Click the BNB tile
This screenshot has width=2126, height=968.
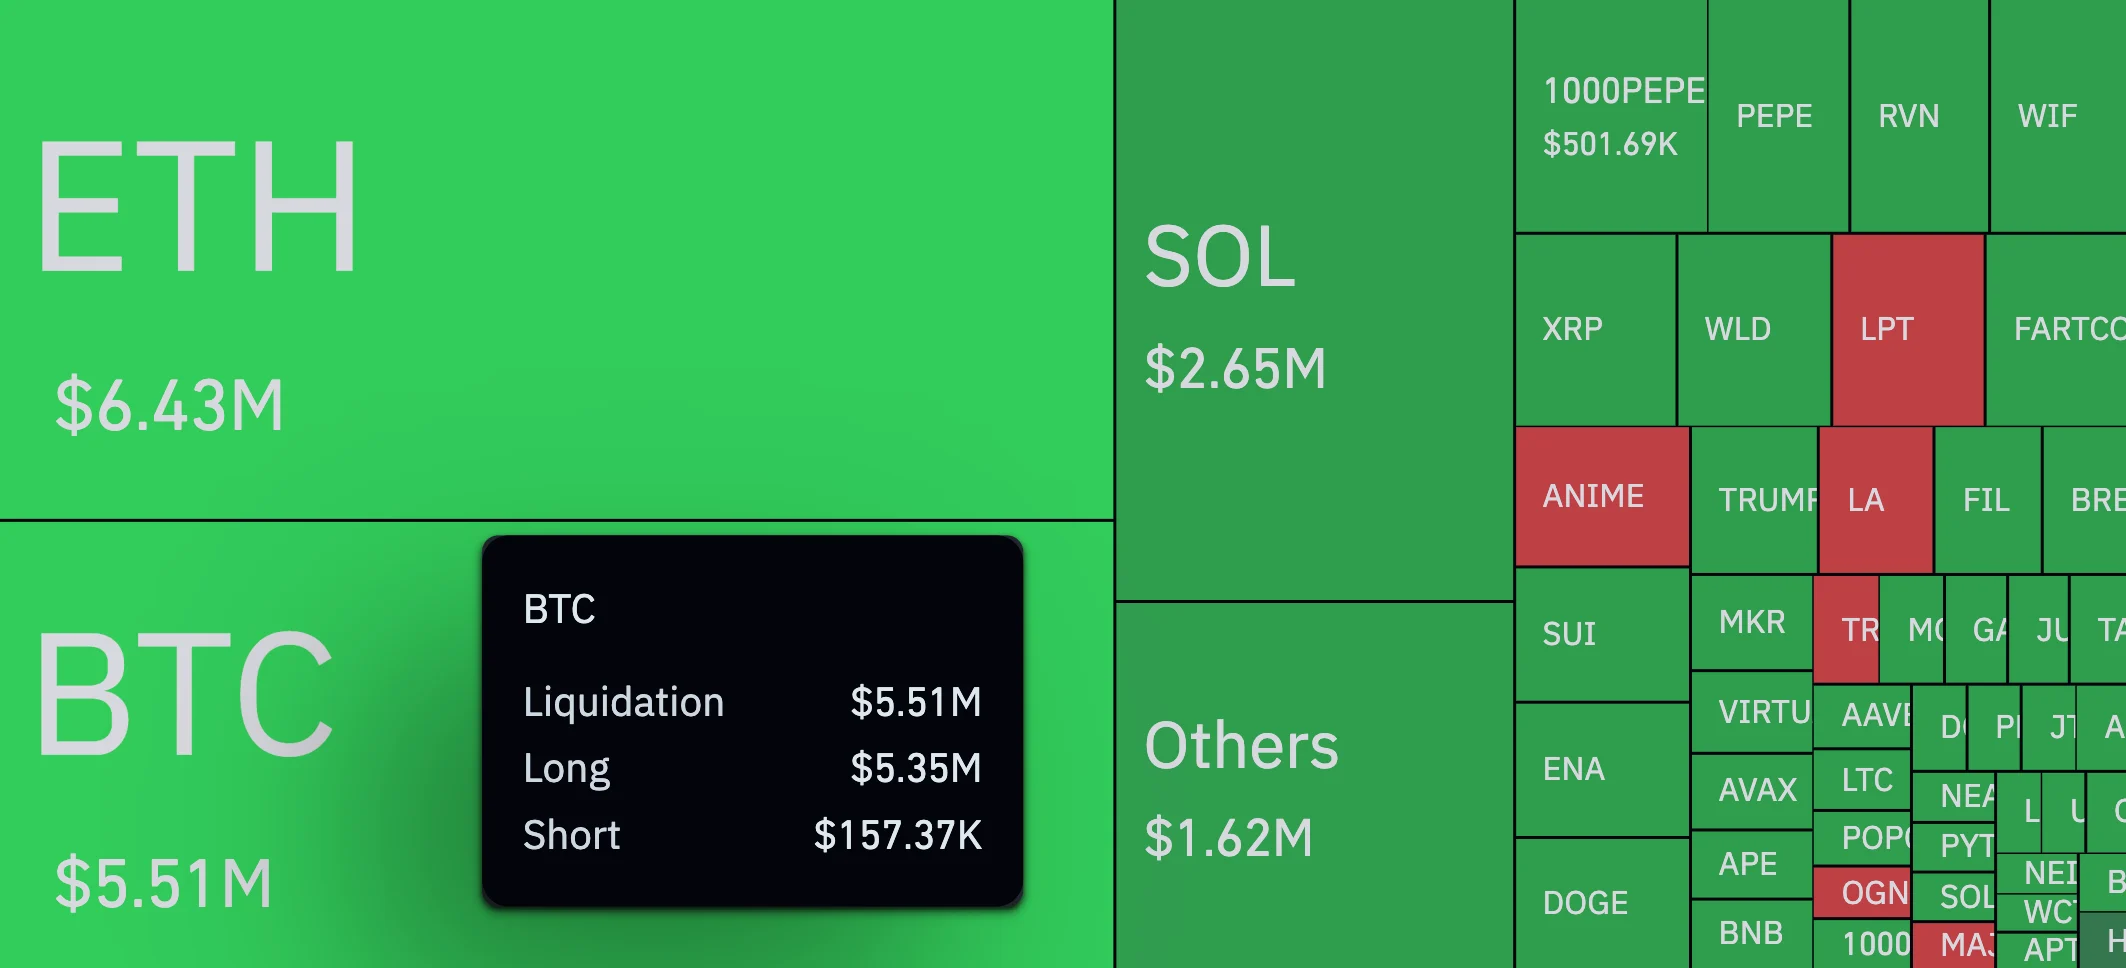click(x=1751, y=933)
